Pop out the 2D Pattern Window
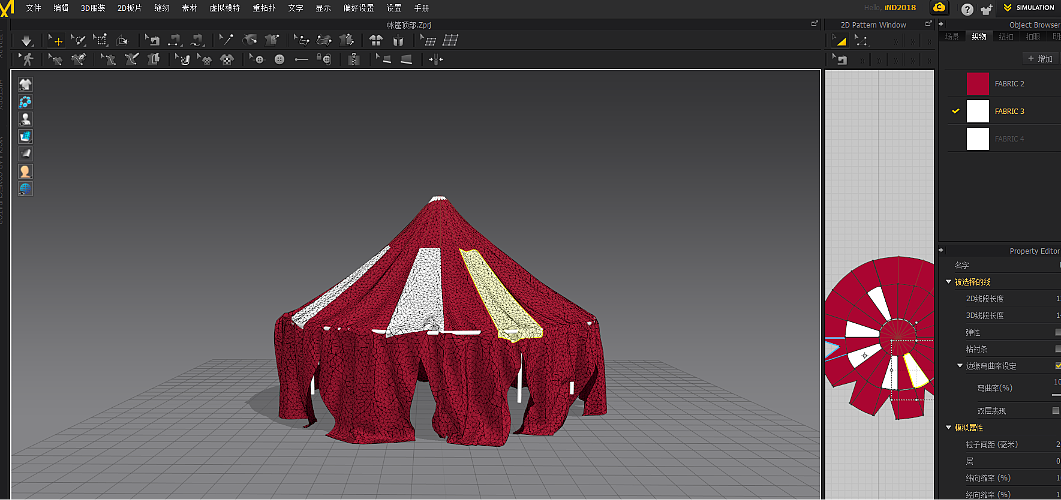Screen dimensions: 1061x500 tap(930, 24)
